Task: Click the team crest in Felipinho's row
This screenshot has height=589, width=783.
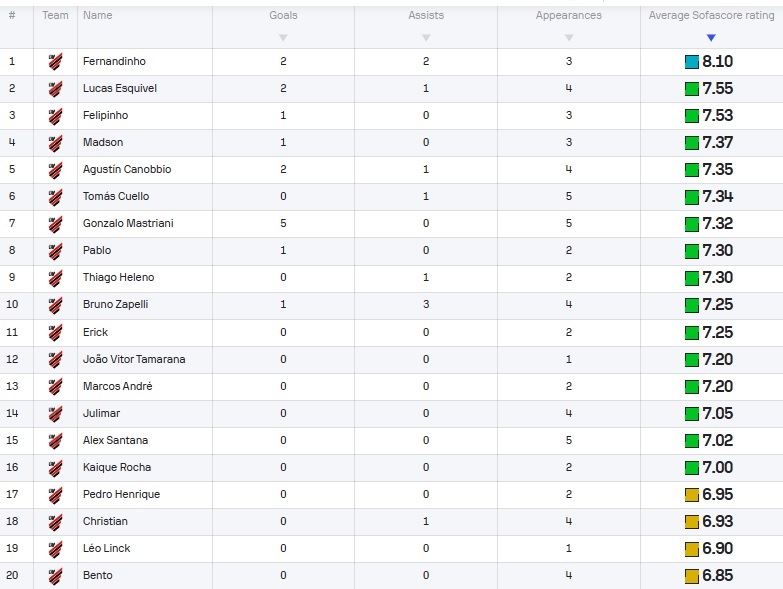Action: tap(55, 116)
